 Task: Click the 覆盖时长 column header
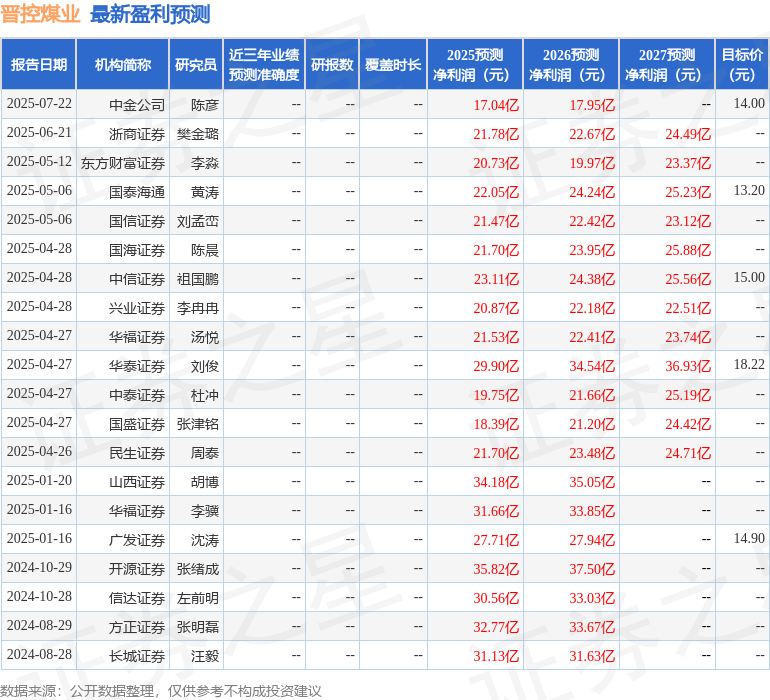click(x=393, y=64)
